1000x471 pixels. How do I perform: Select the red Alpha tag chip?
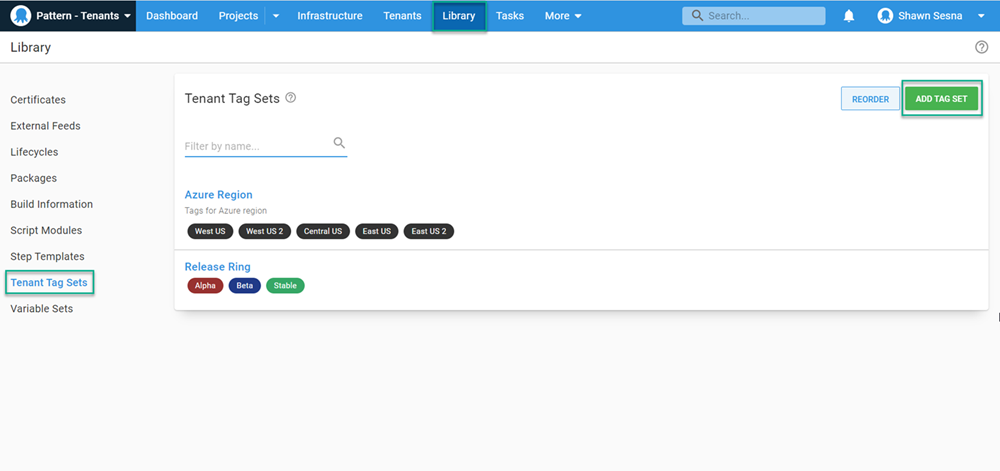[205, 286]
